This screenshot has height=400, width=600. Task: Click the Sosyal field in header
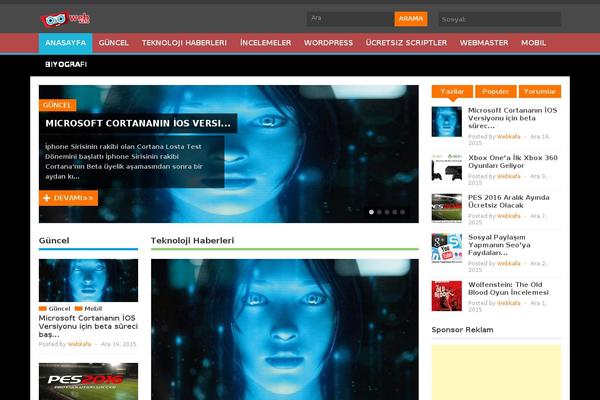[500, 19]
